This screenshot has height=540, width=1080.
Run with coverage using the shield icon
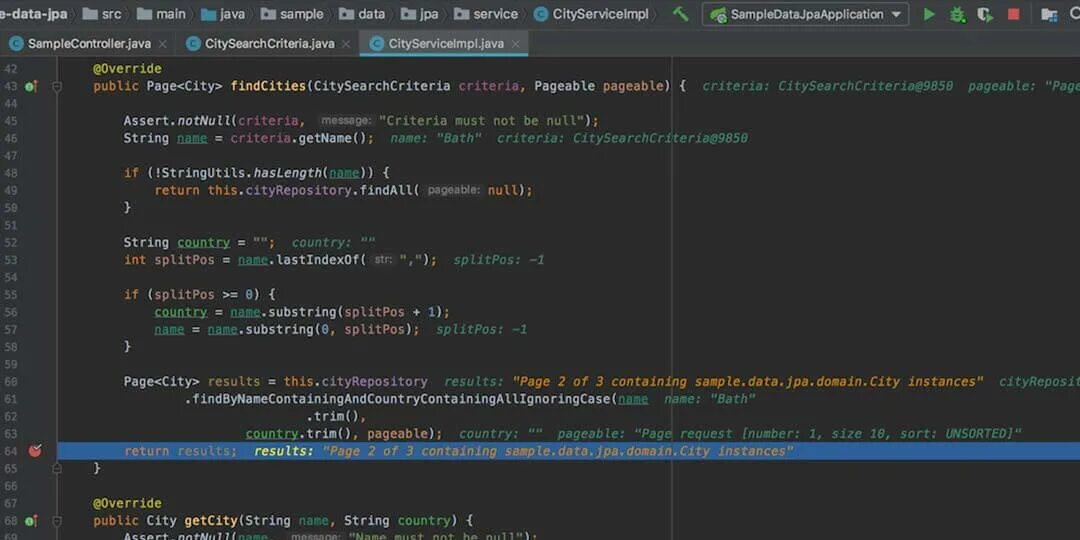986,14
